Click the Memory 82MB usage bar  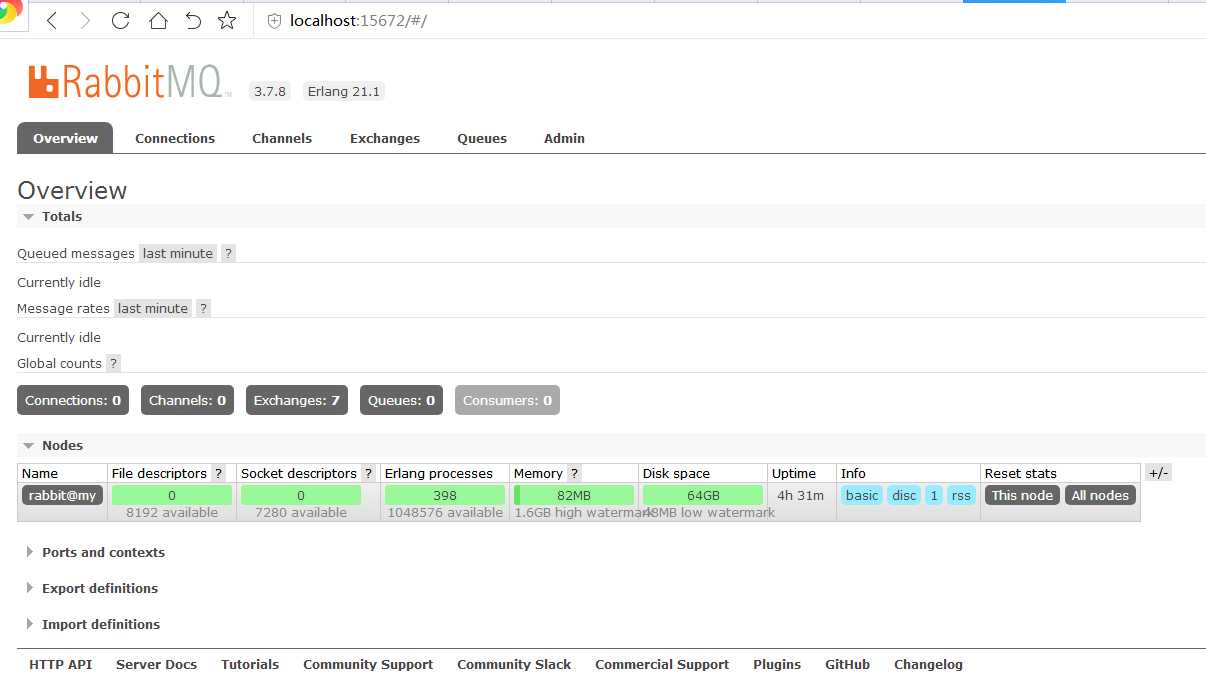pos(574,495)
